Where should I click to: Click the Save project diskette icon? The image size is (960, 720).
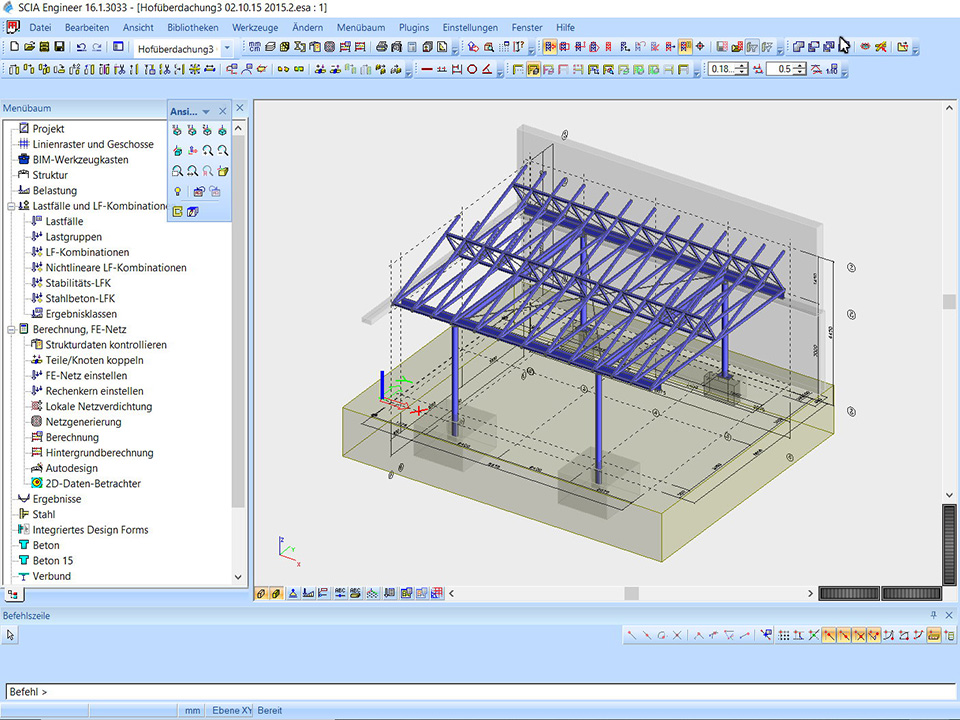click(59, 47)
